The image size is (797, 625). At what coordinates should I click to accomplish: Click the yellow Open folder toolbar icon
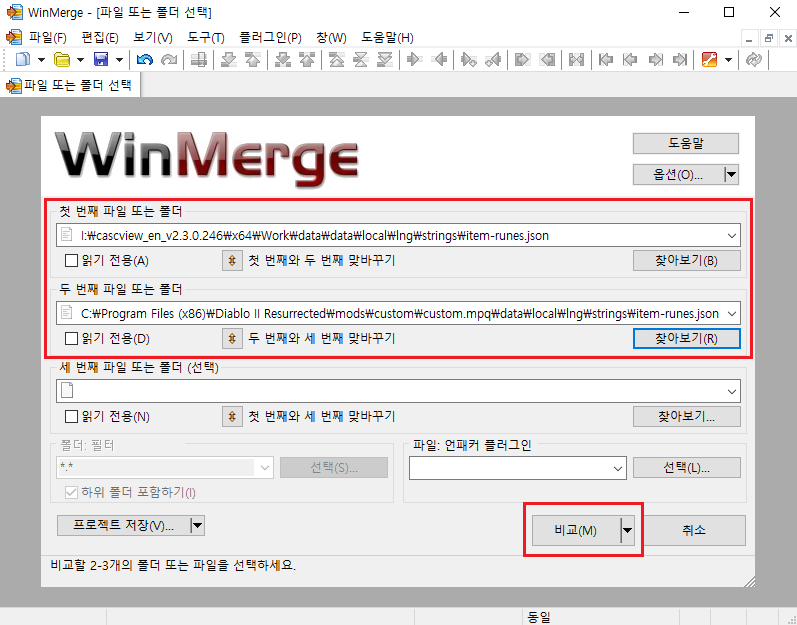(x=62, y=60)
